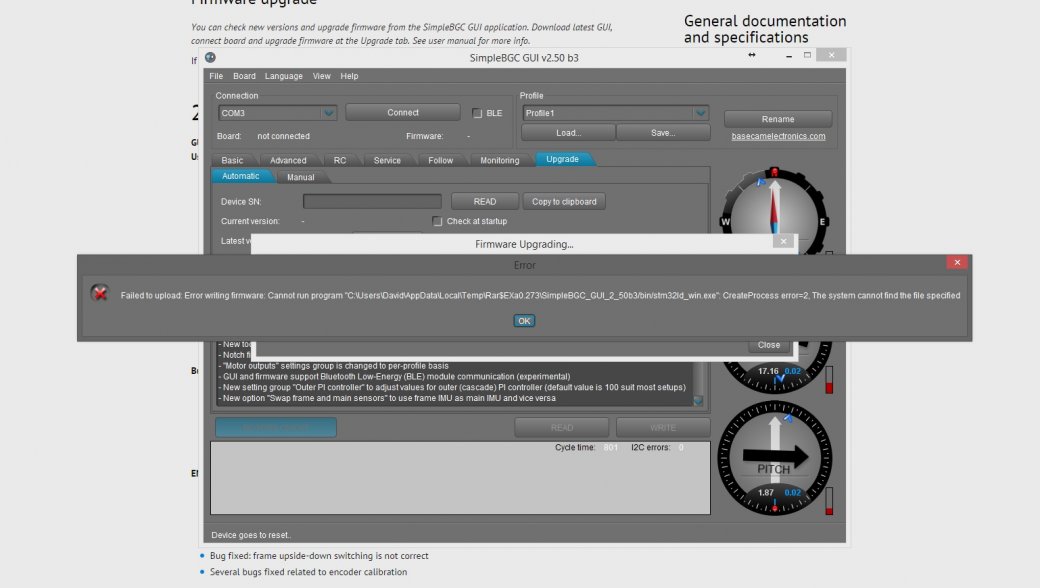The width and height of the screenshot is (1040, 588).
Task: Switch to the RC tab
Action: pyautogui.click(x=340, y=160)
